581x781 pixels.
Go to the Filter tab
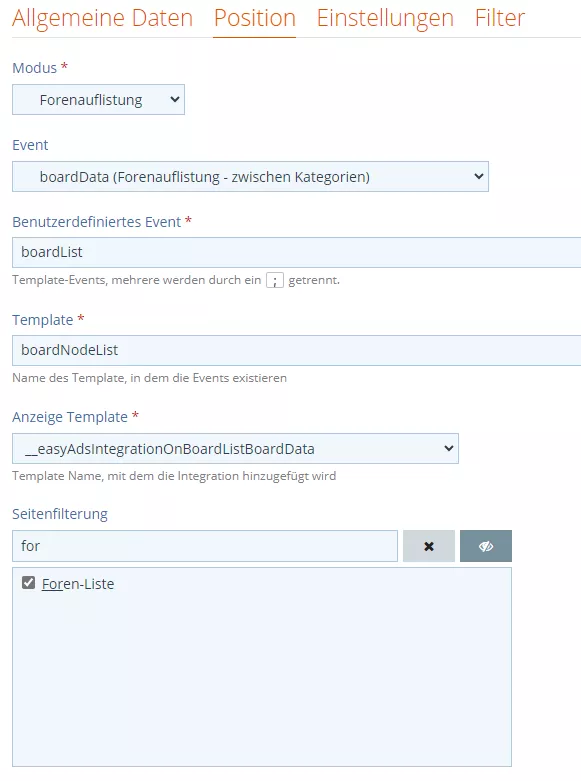pos(500,18)
